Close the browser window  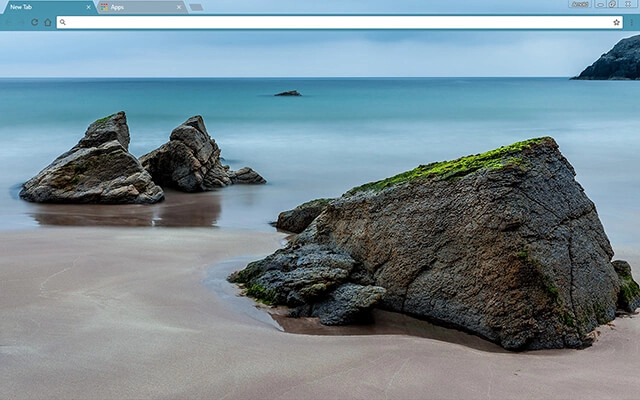(629, 4)
